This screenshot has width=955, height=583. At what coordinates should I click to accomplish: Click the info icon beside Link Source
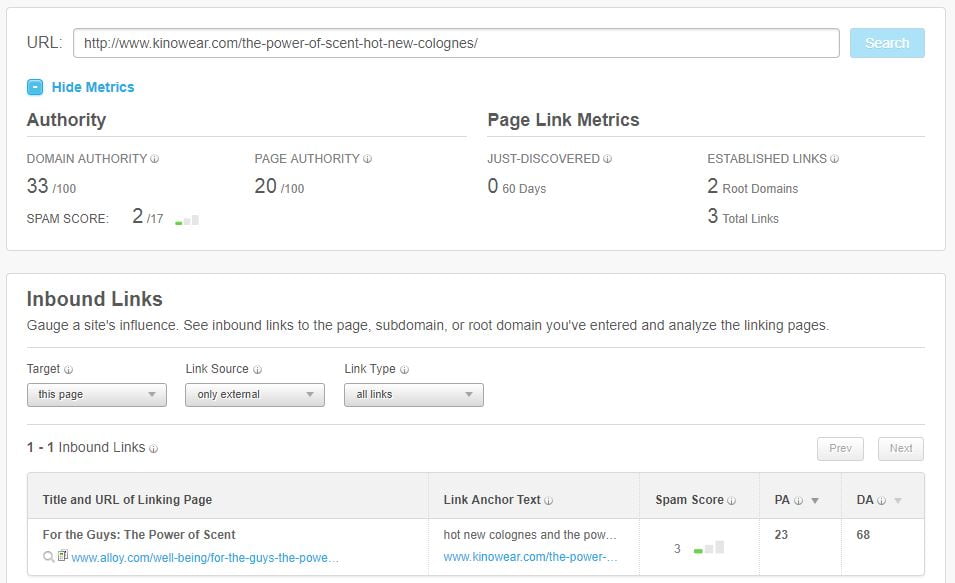(x=257, y=370)
